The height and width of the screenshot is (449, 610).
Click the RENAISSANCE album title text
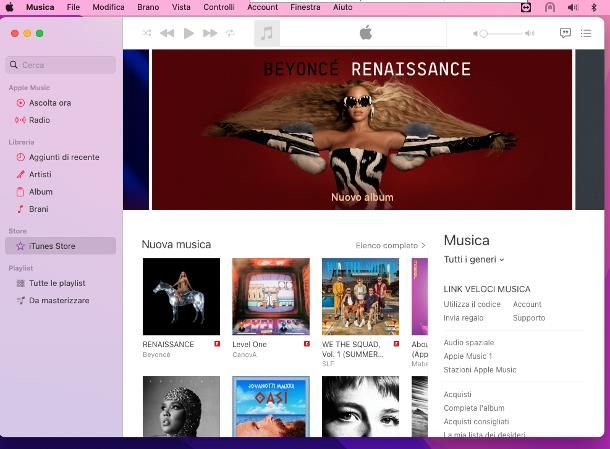click(168, 344)
